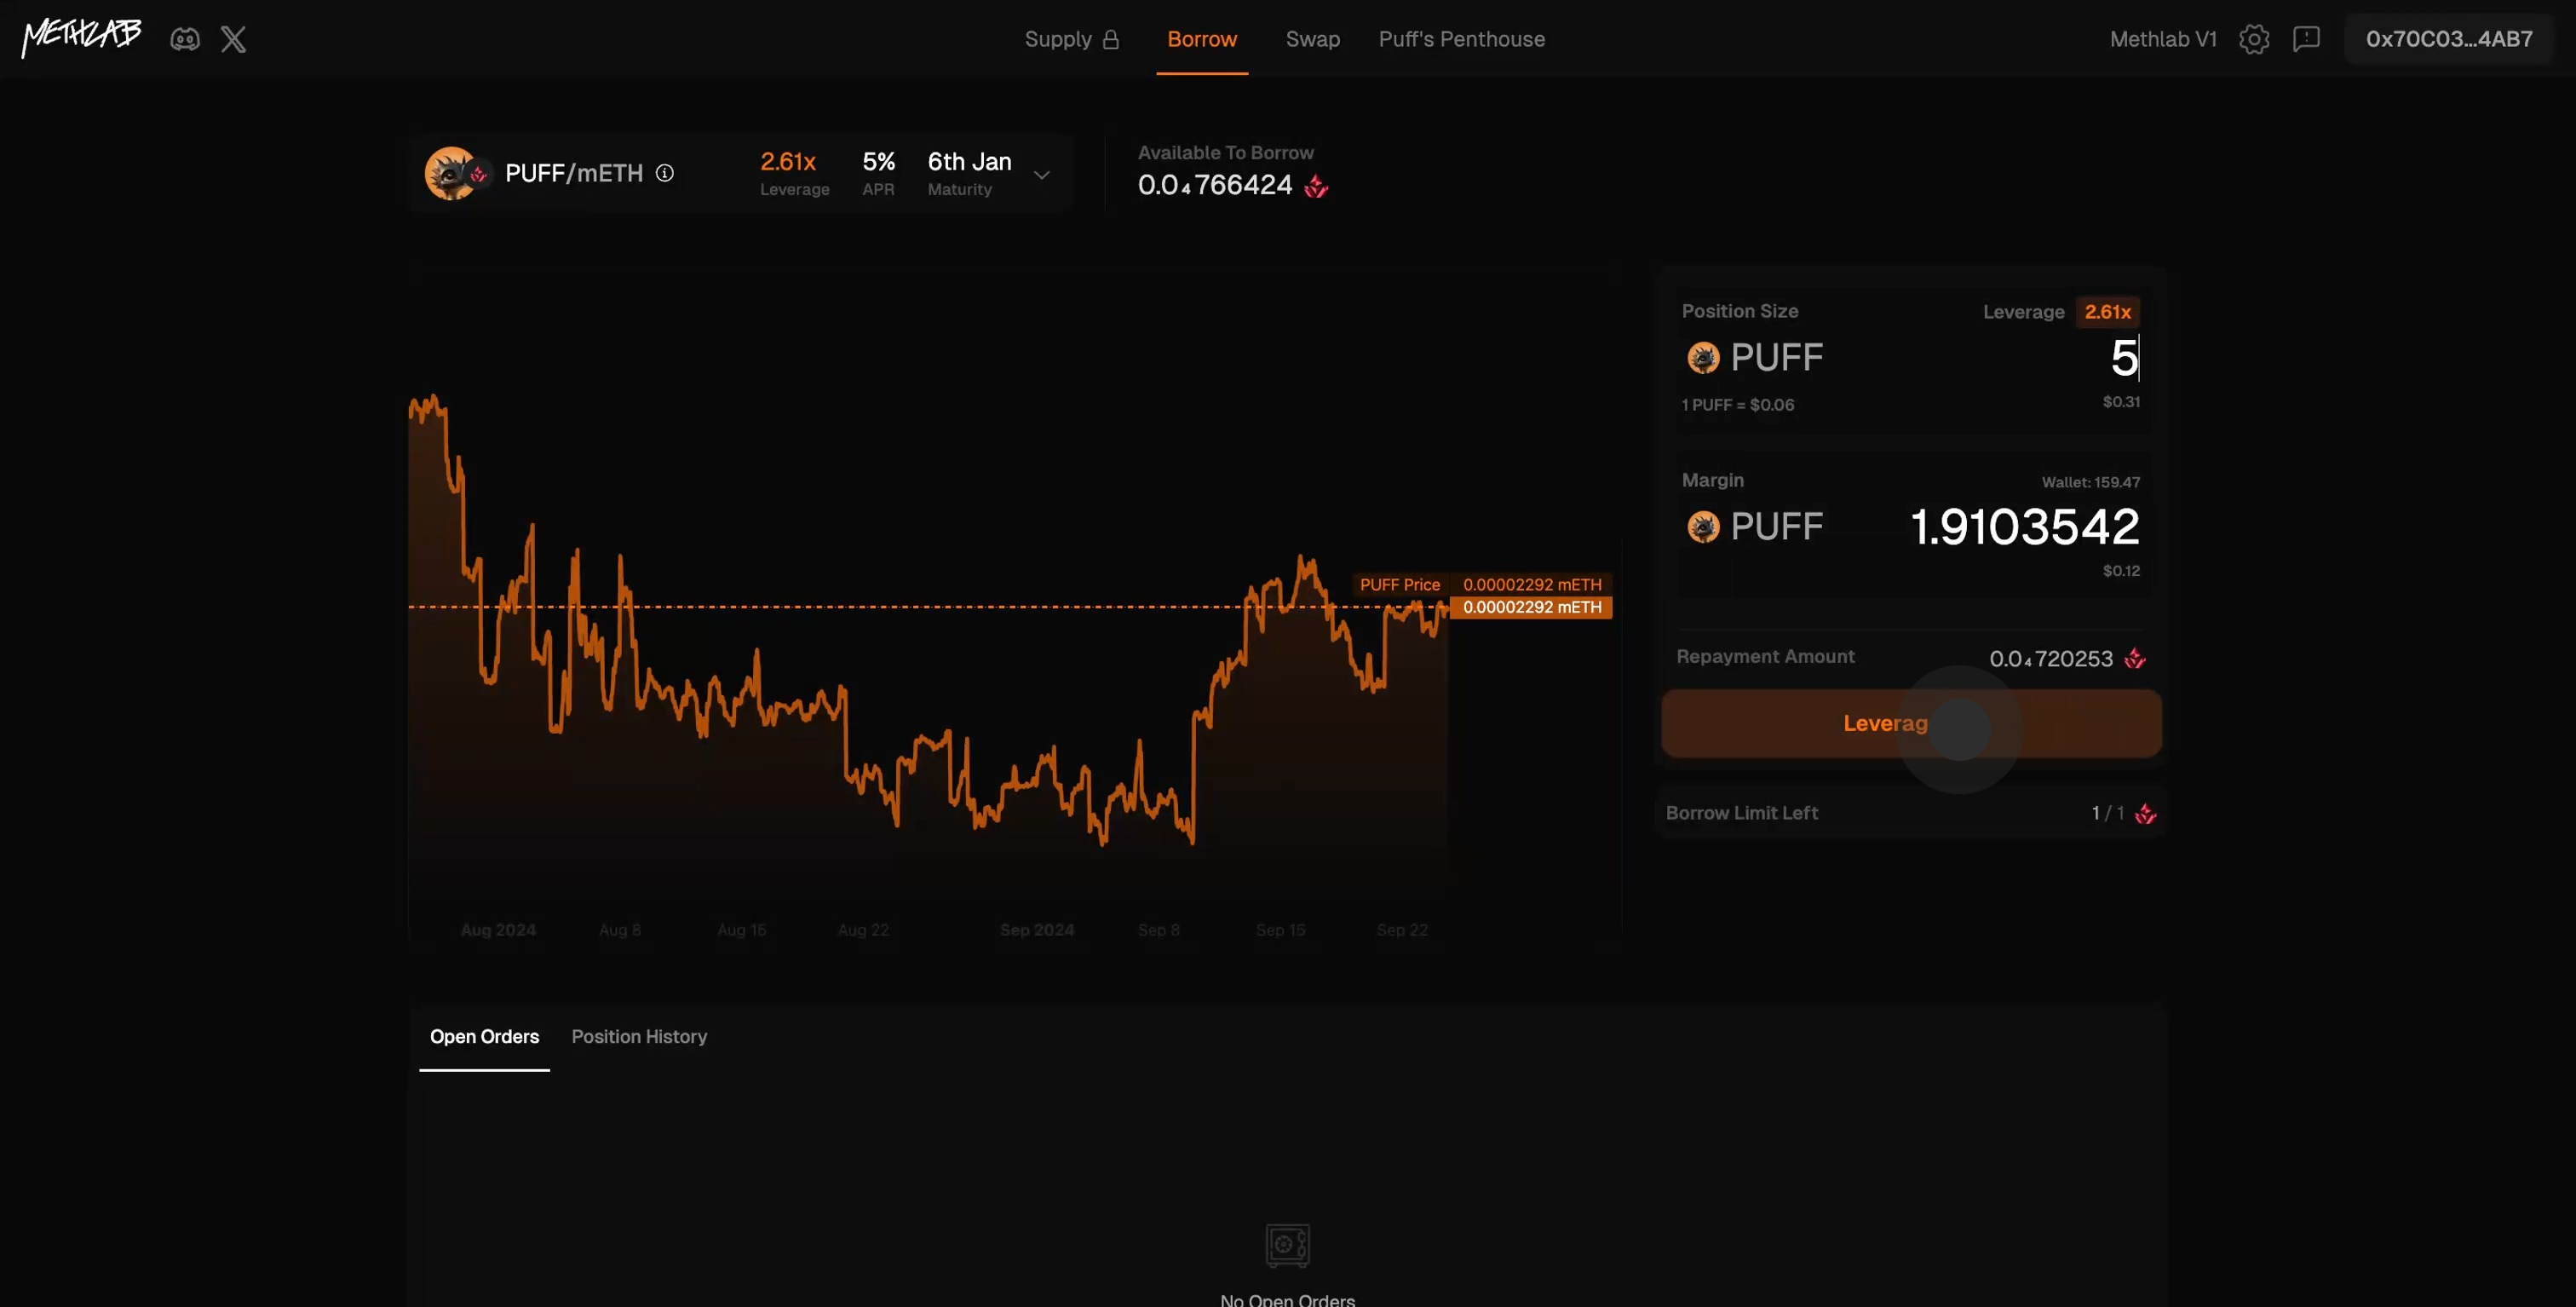Expand the market selector chevron
2576x1307 pixels.
(1041, 175)
